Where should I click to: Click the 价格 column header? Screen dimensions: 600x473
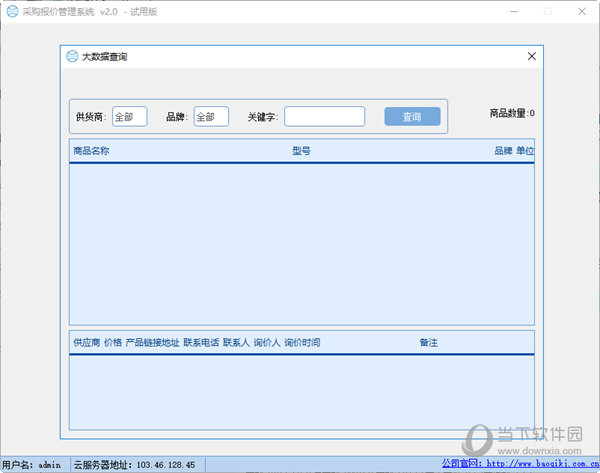click(113, 343)
